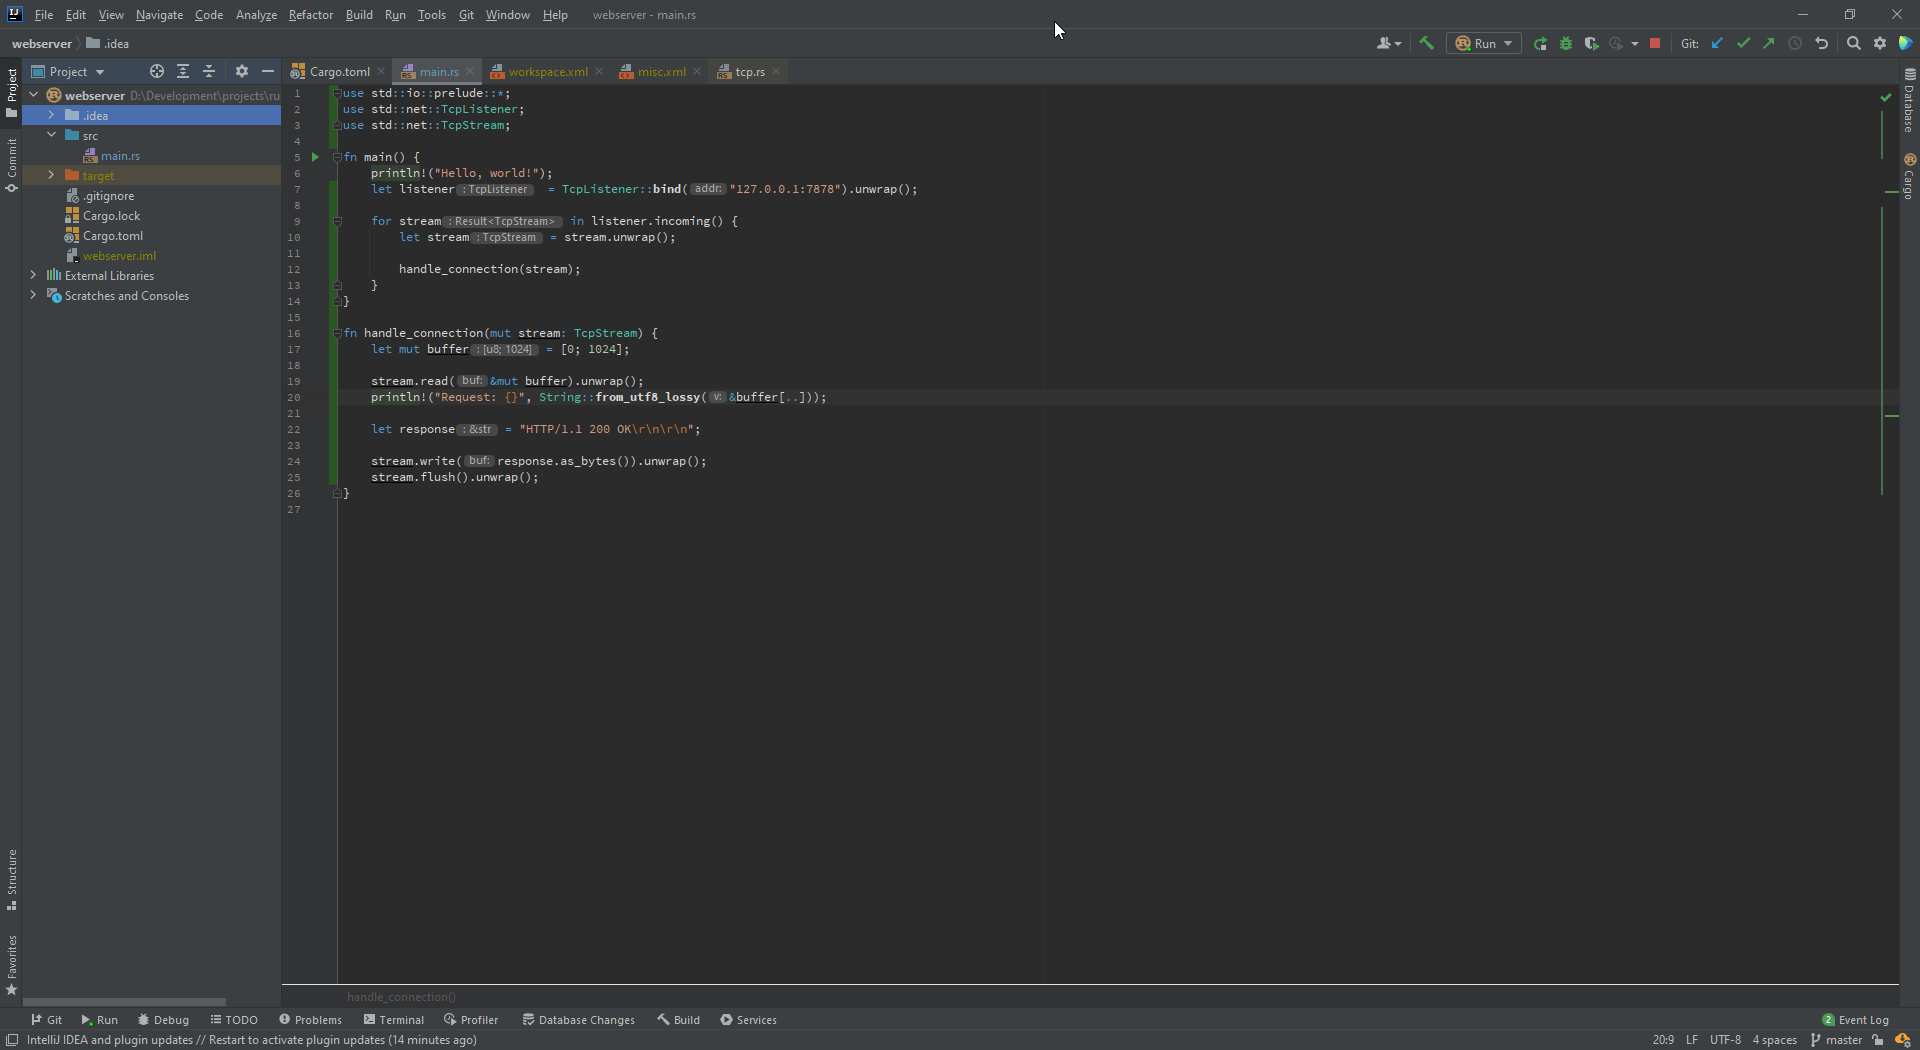Stop the process with the red square icon
The height and width of the screenshot is (1050, 1920).
[1656, 43]
